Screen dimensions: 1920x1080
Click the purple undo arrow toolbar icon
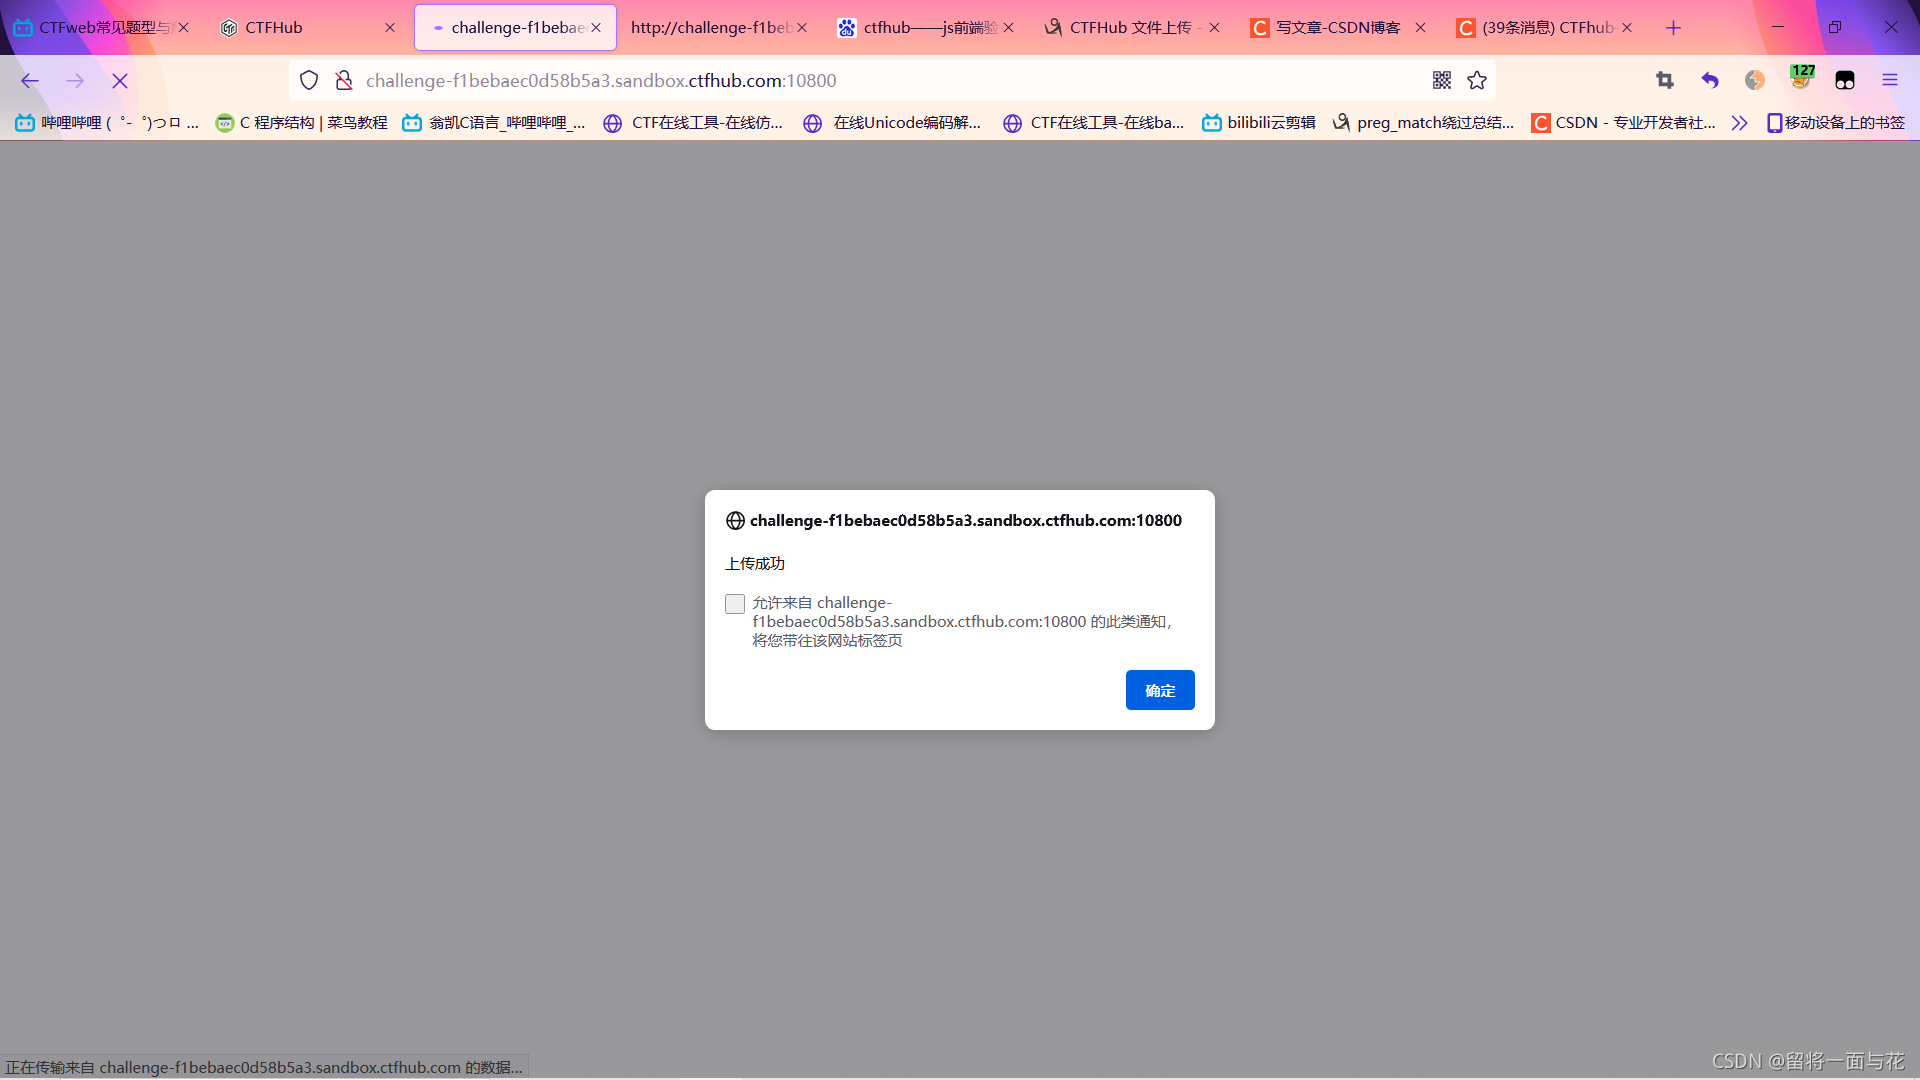tap(1710, 80)
